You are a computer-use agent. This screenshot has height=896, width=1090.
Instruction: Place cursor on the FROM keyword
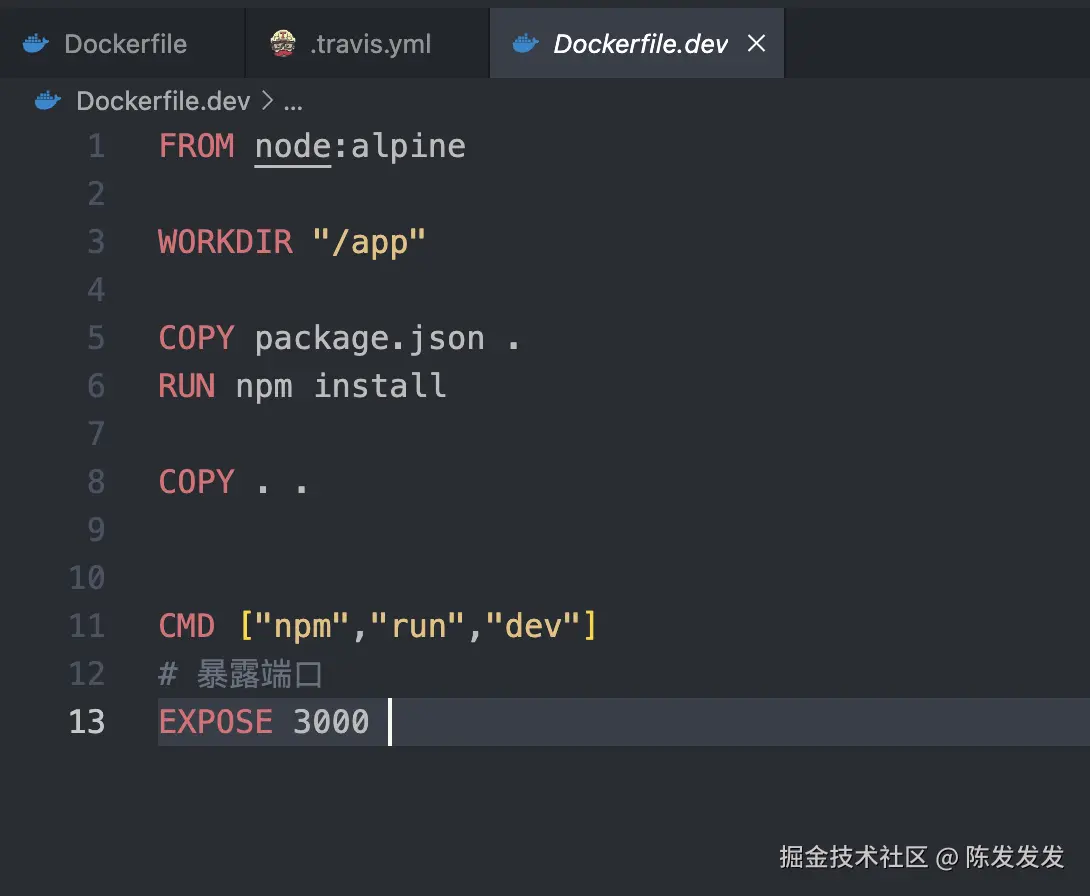[196, 146]
